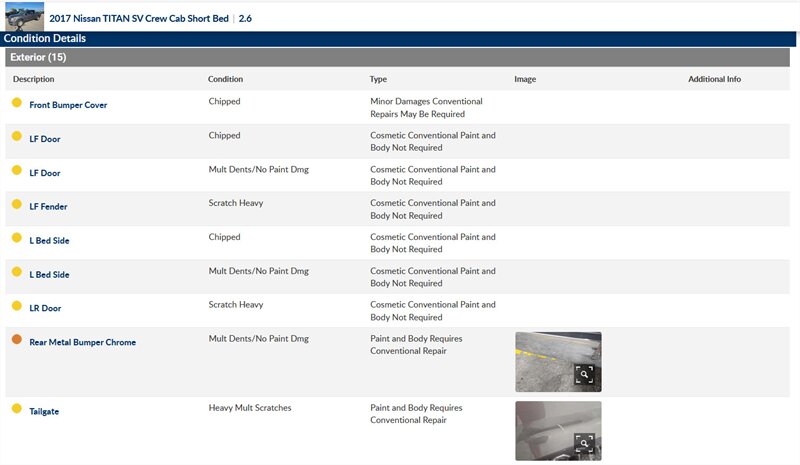Open the Front Bumper Cover link
The height and width of the screenshot is (465, 800).
coord(68,105)
